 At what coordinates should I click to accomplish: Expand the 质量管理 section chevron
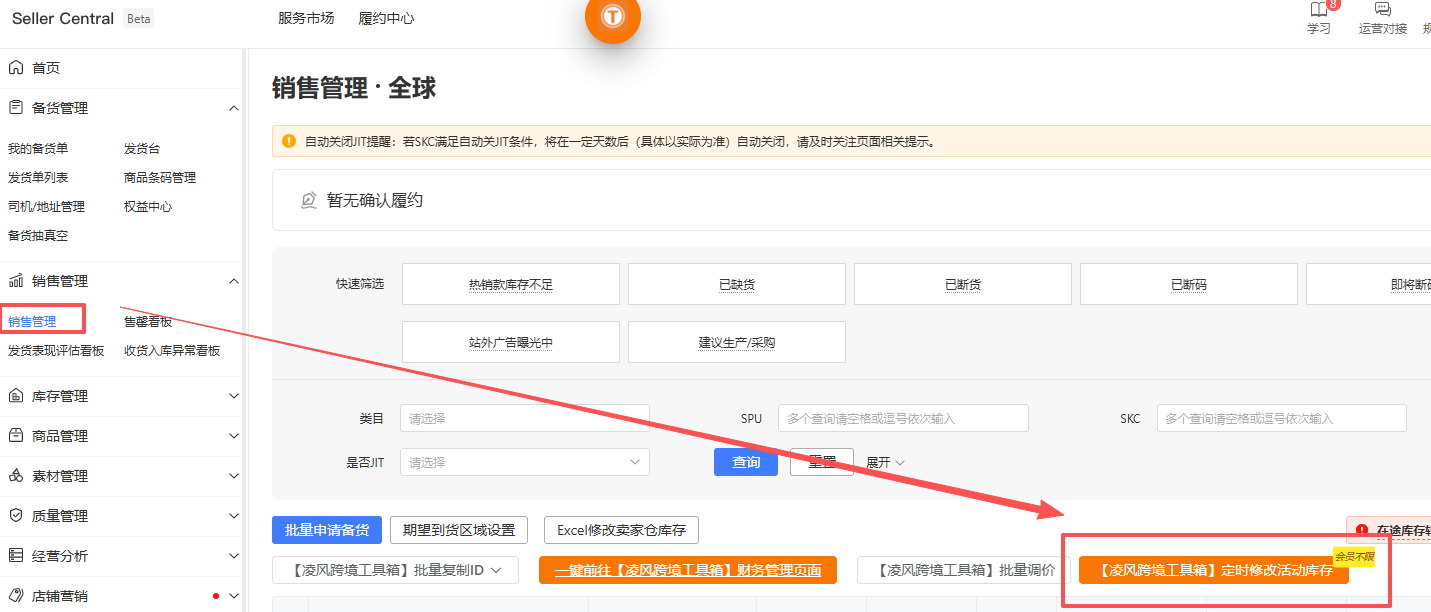click(233, 516)
